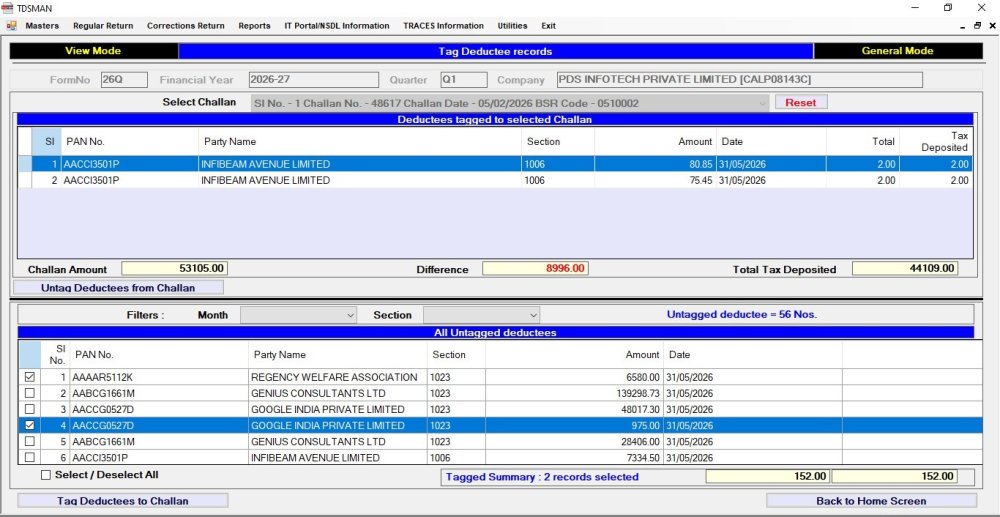The width and height of the screenshot is (1000, 517).
Task: Minimize the inner MDI child window
Action: point(962,27)
